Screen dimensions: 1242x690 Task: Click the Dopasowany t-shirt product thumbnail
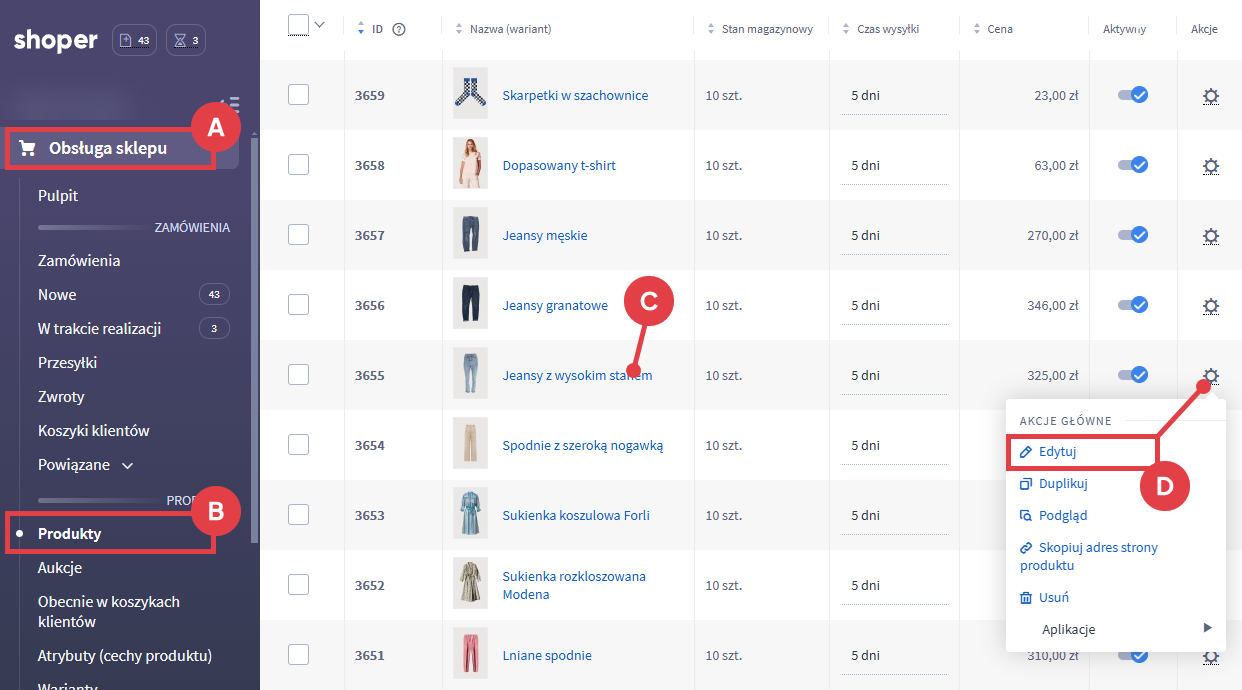pyautogui.click(x=470, y=163)
